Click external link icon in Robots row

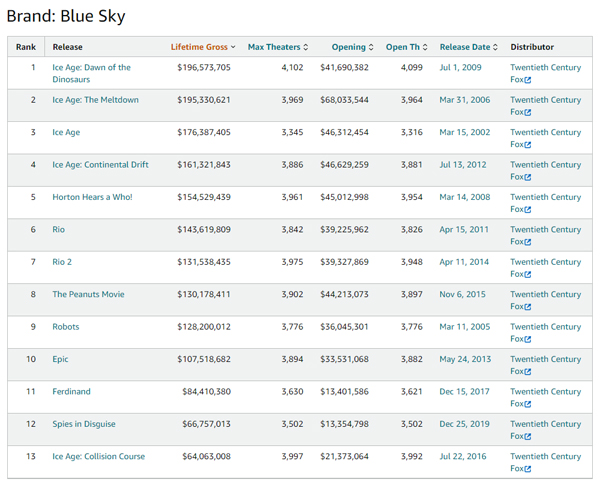(528, 339)
